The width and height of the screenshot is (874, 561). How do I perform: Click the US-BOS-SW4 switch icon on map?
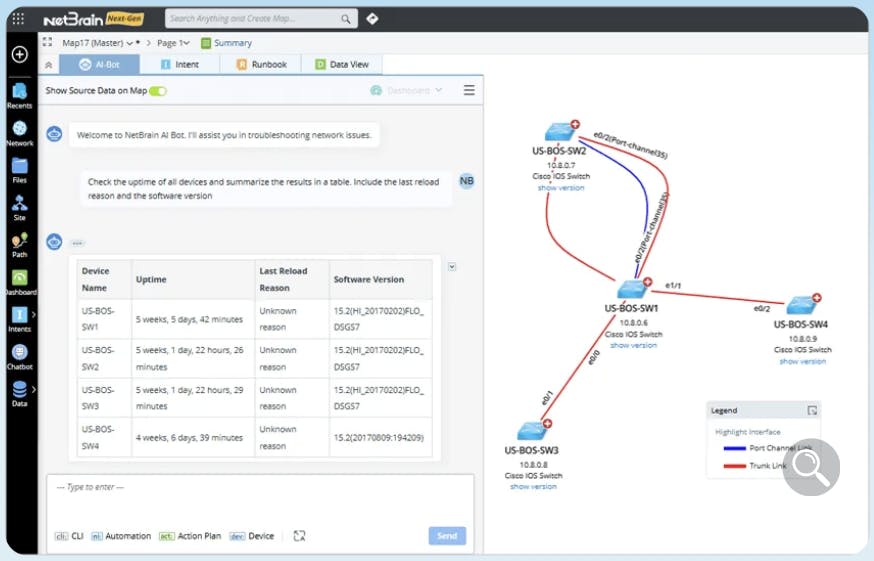(x=801, y=305)
